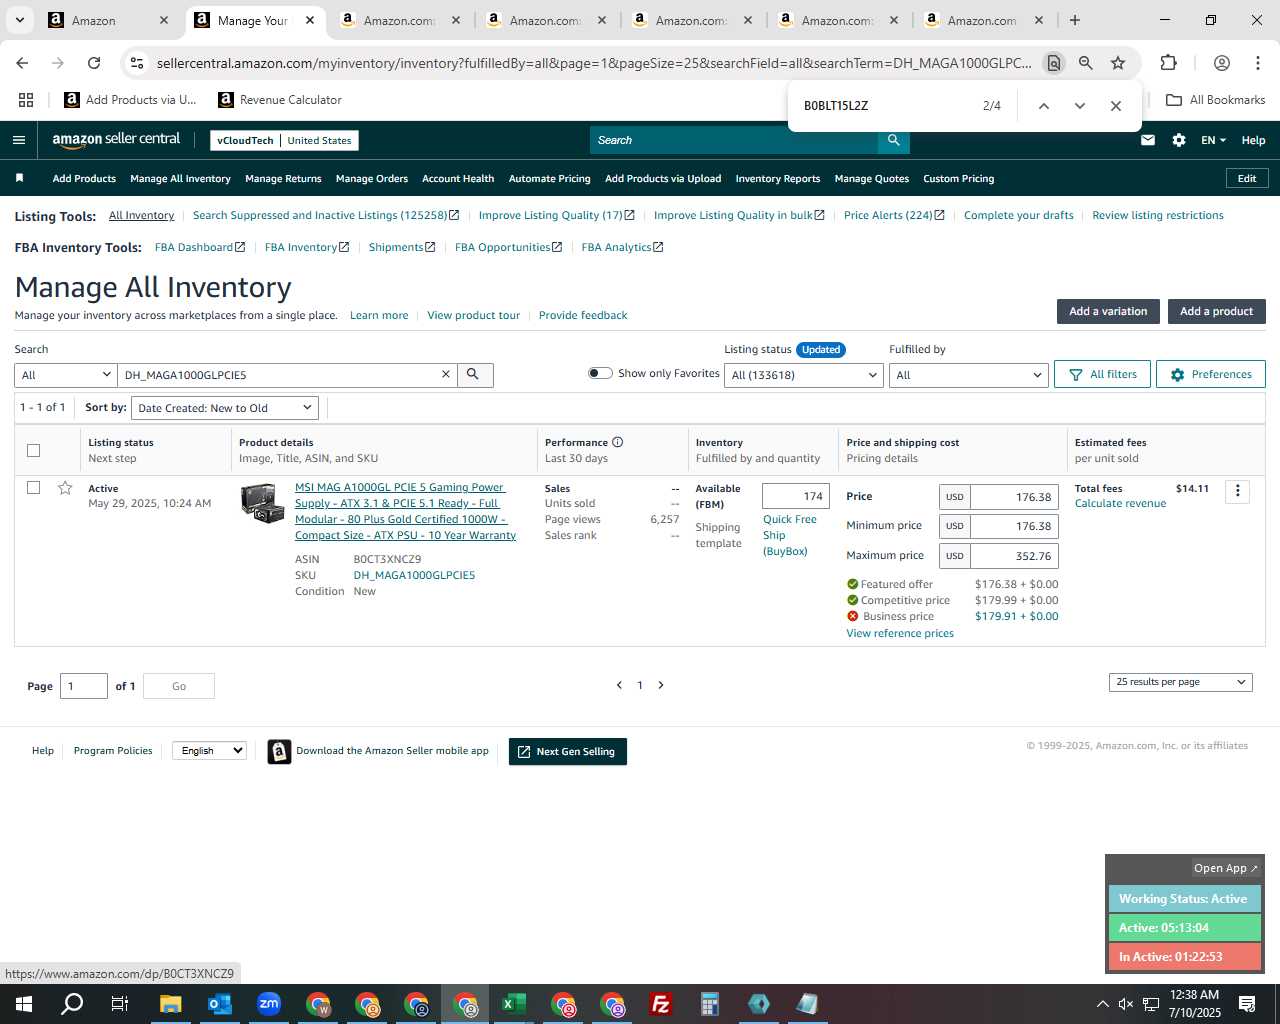Open the Inventory Reports menu item
Image resolution: width=1280 pixels, height=1024 pixels.
pos(777,179)
